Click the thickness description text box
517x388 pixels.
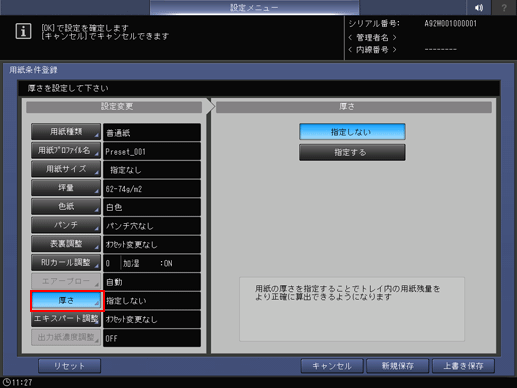click(352, 309)
